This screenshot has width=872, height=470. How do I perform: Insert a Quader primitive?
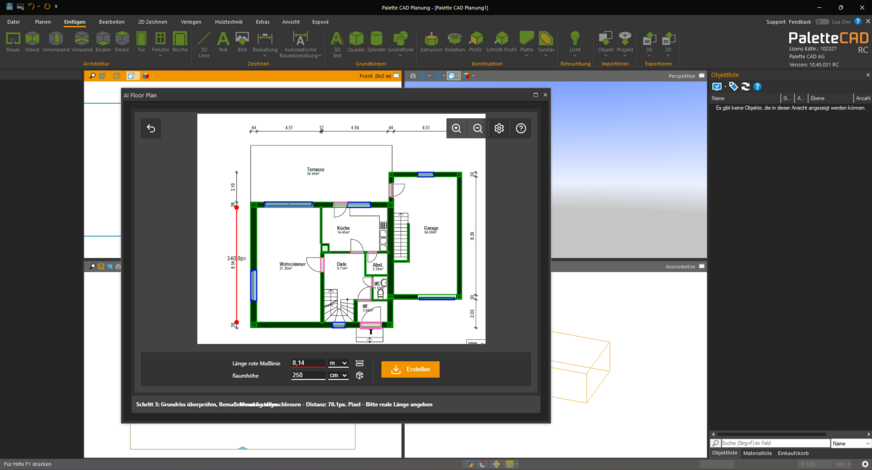pyautogui.click(x=356, y=42)
